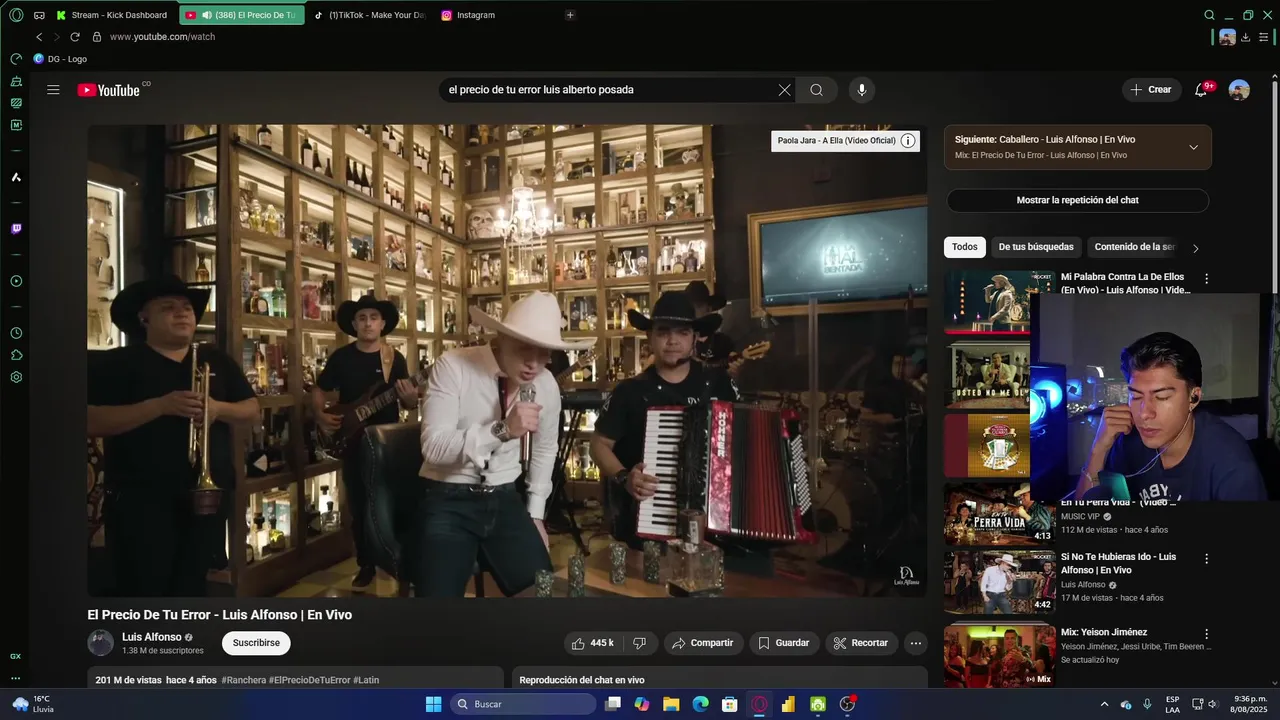Select the Todos filter chip
Viewport: 1280px width, 720px height.
[x=965, y=247]
